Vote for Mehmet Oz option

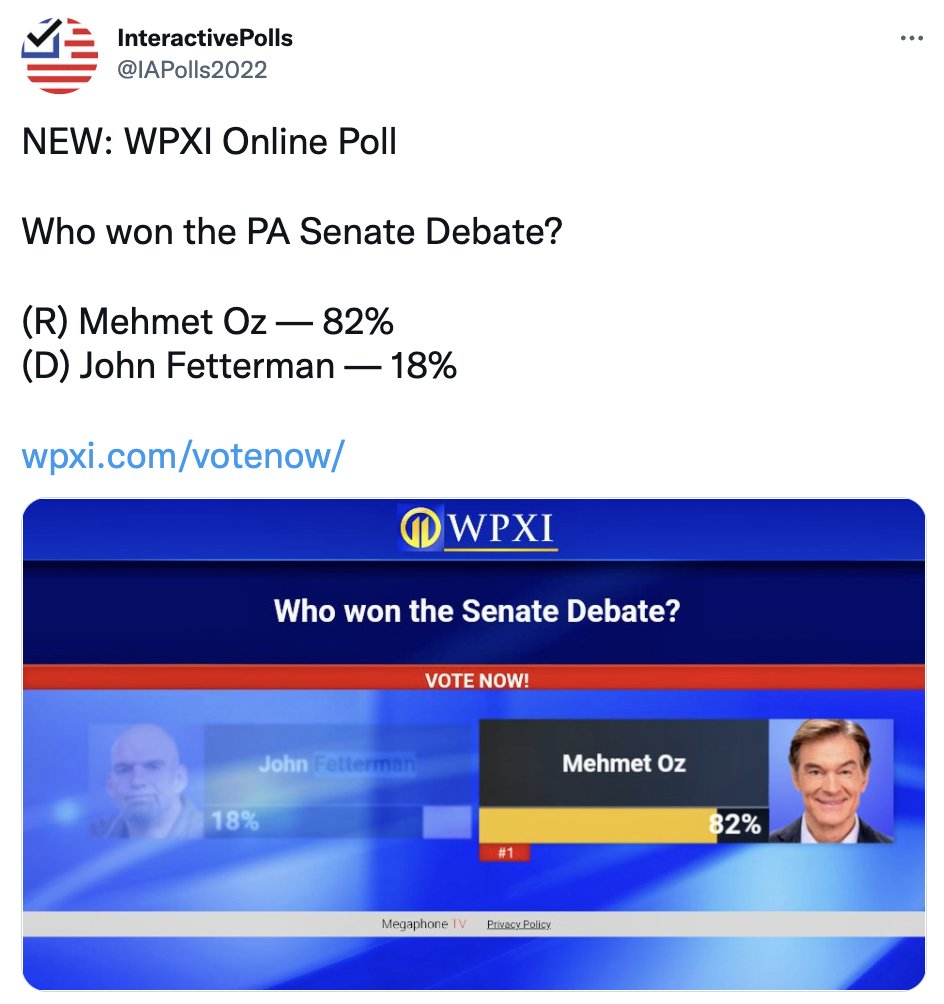(624, 763)
